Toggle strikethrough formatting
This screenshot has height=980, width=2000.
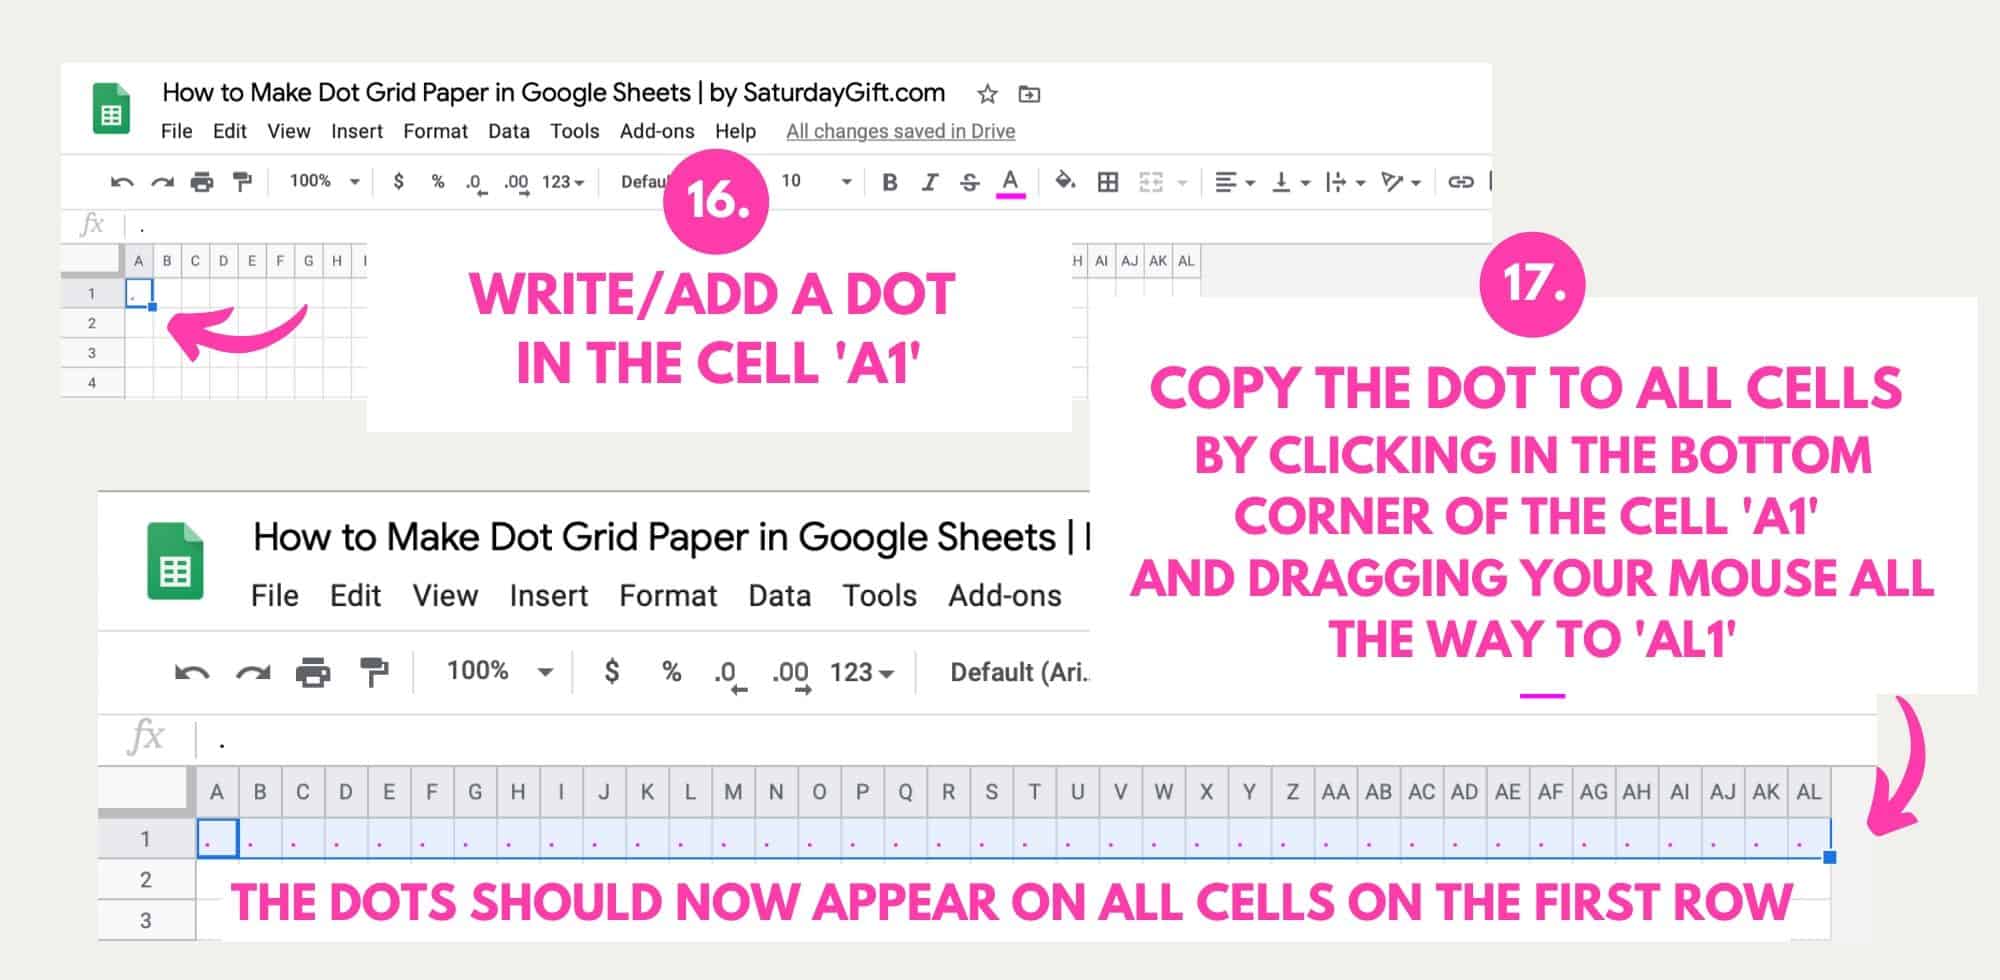click(x=968, y=182)
